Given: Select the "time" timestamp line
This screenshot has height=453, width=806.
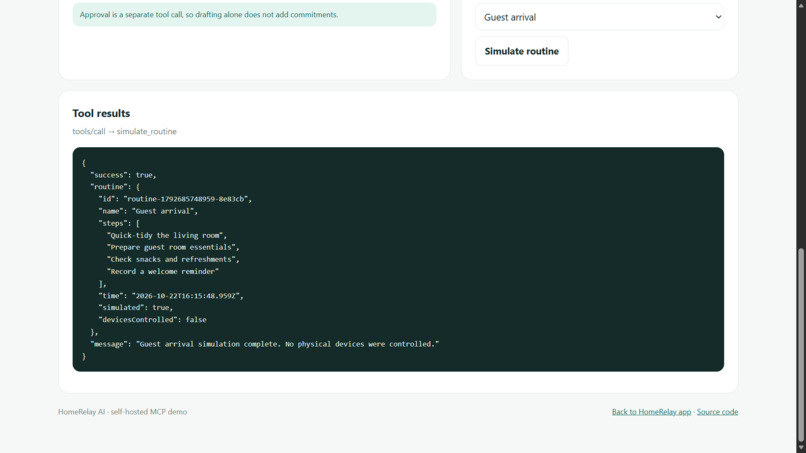Looking at the screenshot, I should tap(171, 296).
